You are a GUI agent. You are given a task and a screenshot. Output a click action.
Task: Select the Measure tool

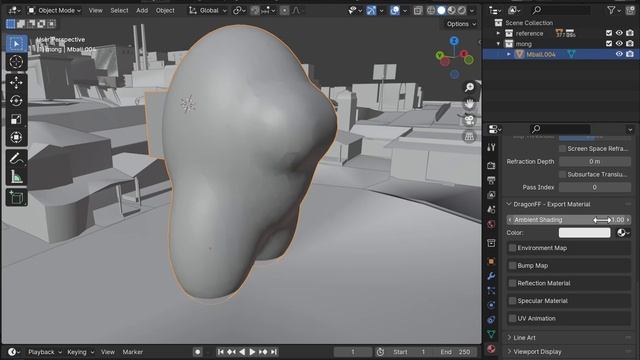coord(16,177)
